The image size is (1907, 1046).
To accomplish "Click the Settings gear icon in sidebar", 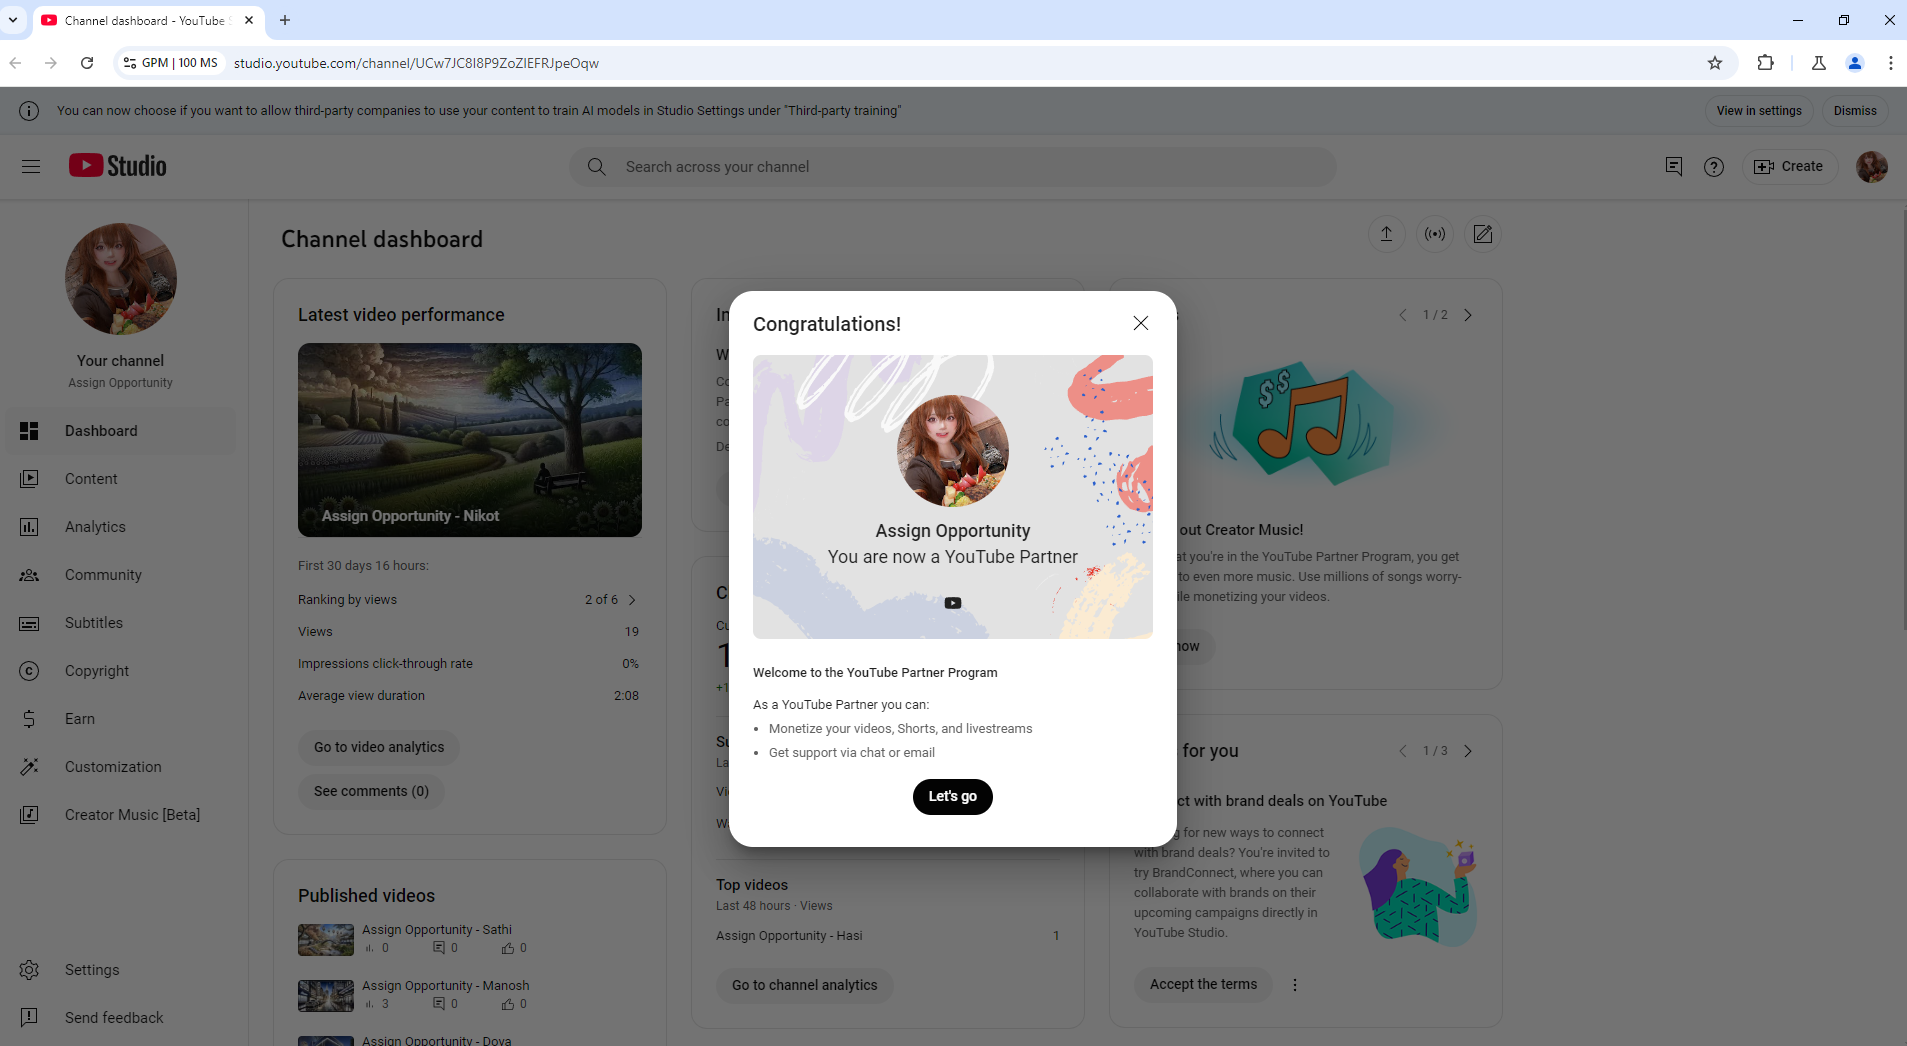I will tap(29, 970).
